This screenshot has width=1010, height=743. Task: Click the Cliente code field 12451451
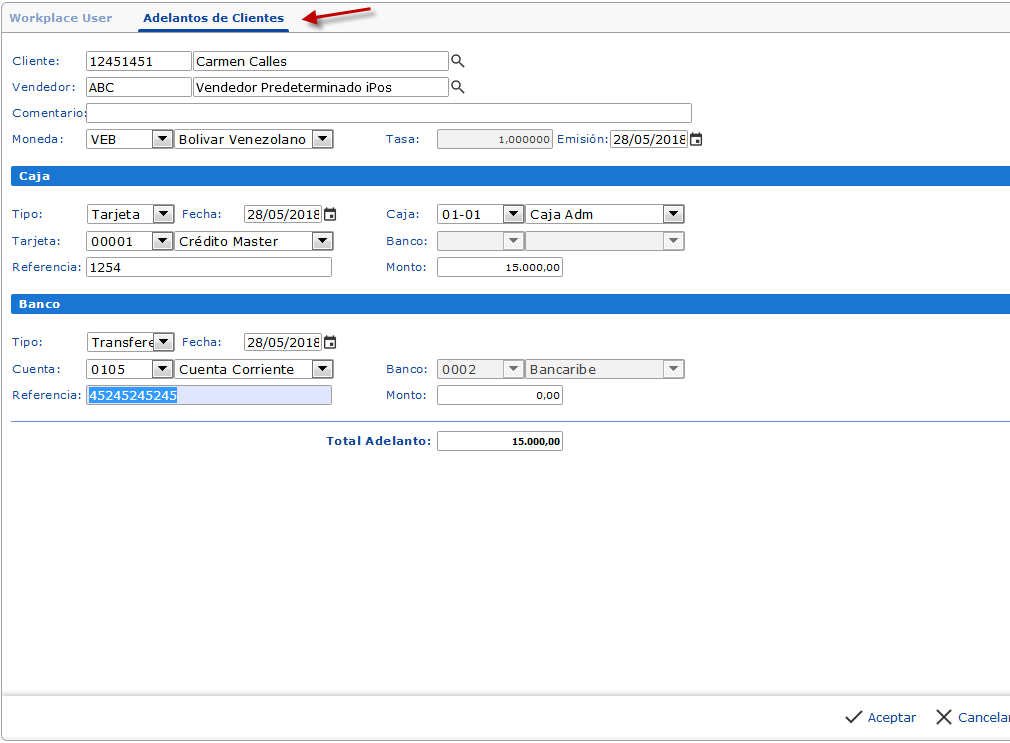pos(138,61)
